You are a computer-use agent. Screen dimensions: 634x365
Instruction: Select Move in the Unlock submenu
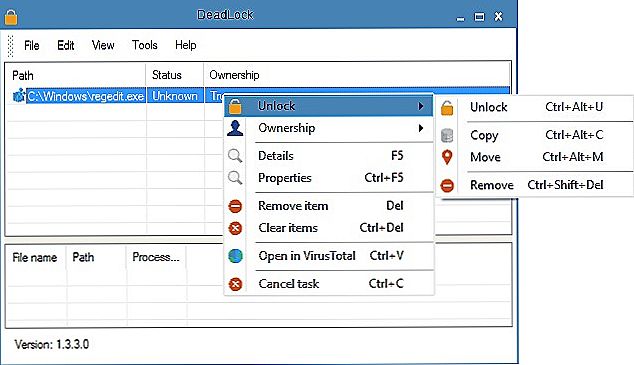point(535,157)
